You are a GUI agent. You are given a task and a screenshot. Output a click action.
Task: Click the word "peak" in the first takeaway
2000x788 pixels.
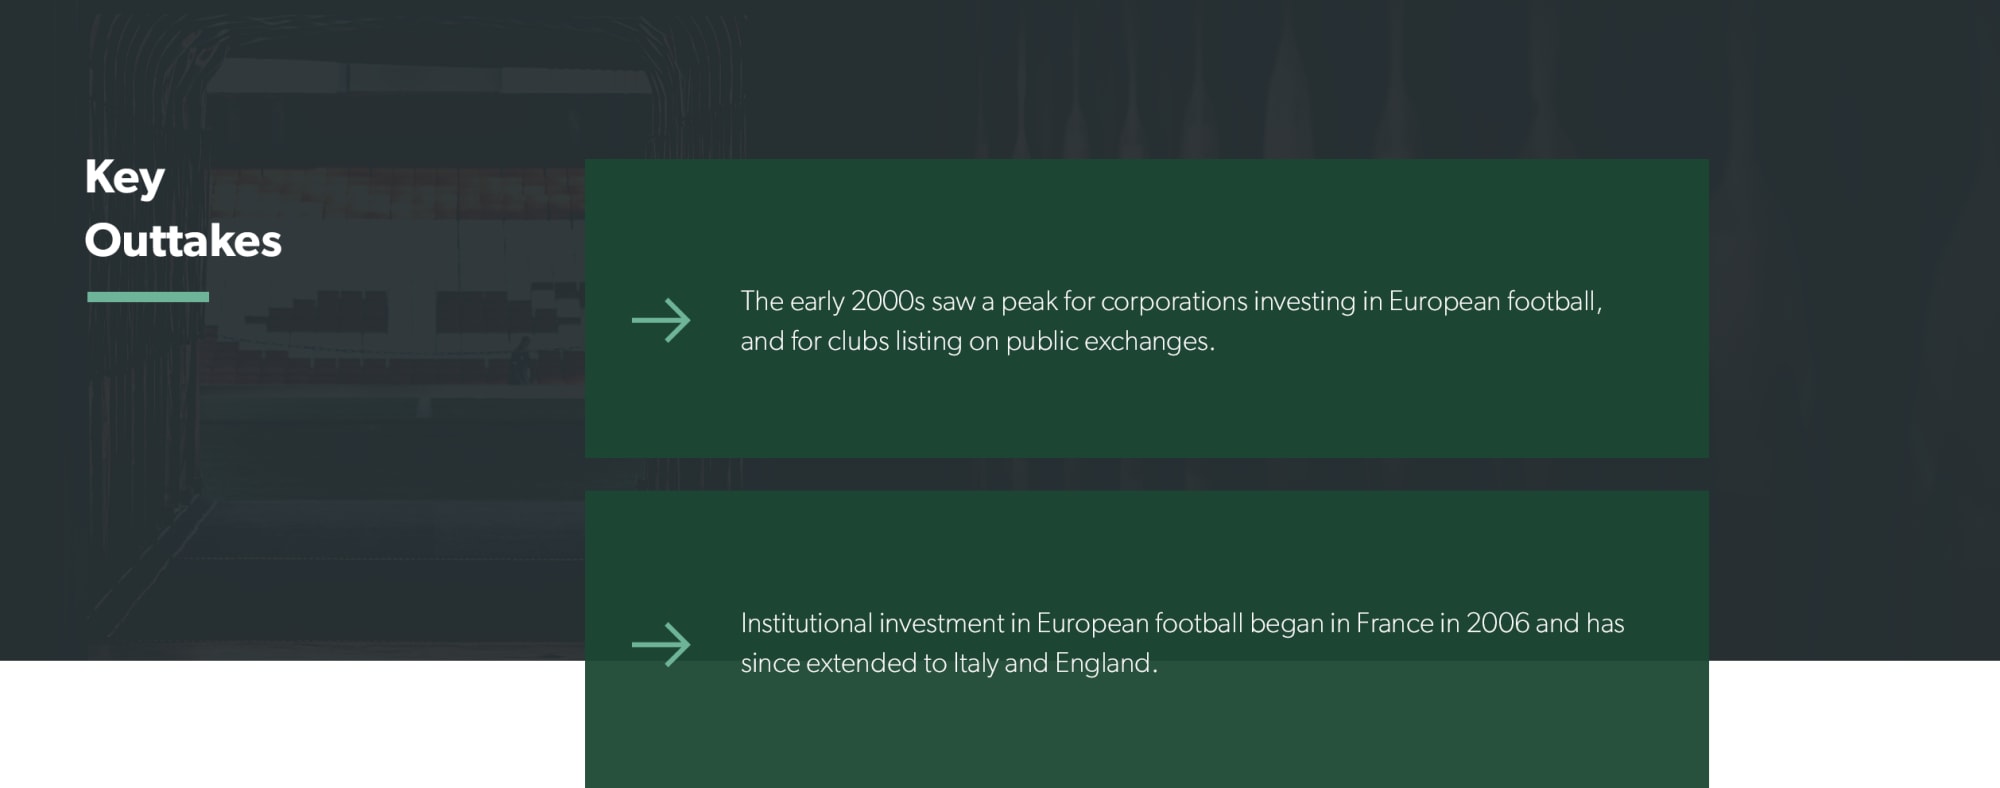tap(1029, 302)
